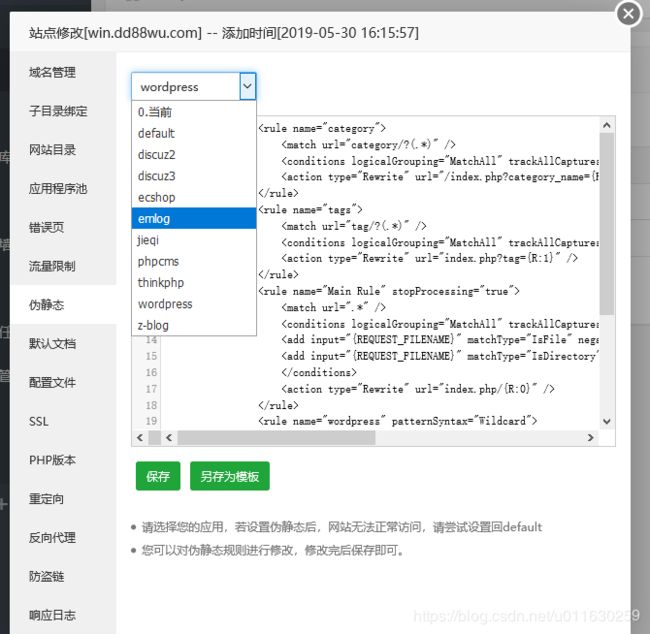Click the 'rule name="wordpress"' code line

[x=397, y=421]
